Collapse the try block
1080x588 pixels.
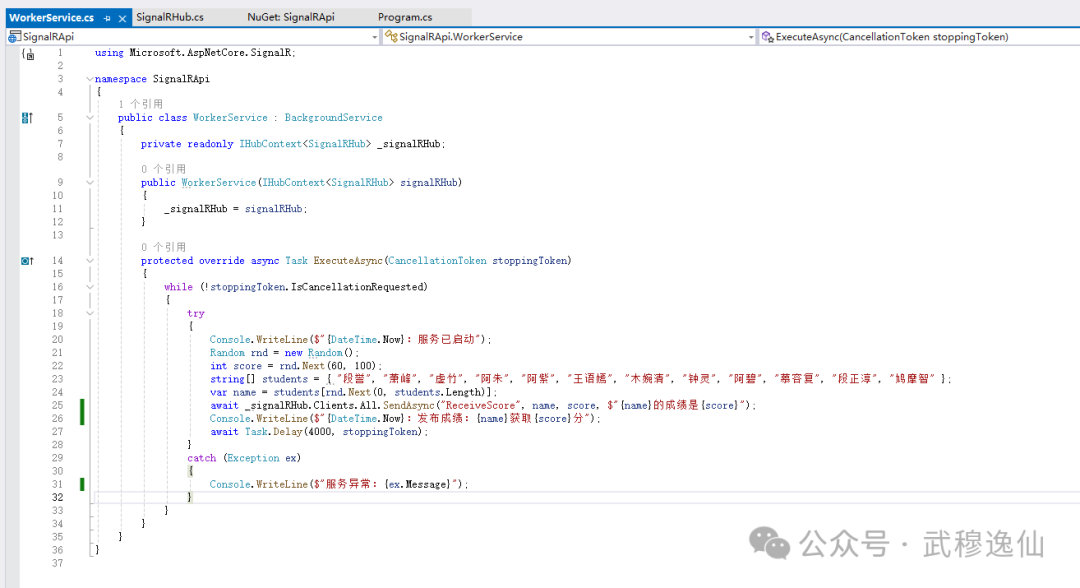coord(90,313)
